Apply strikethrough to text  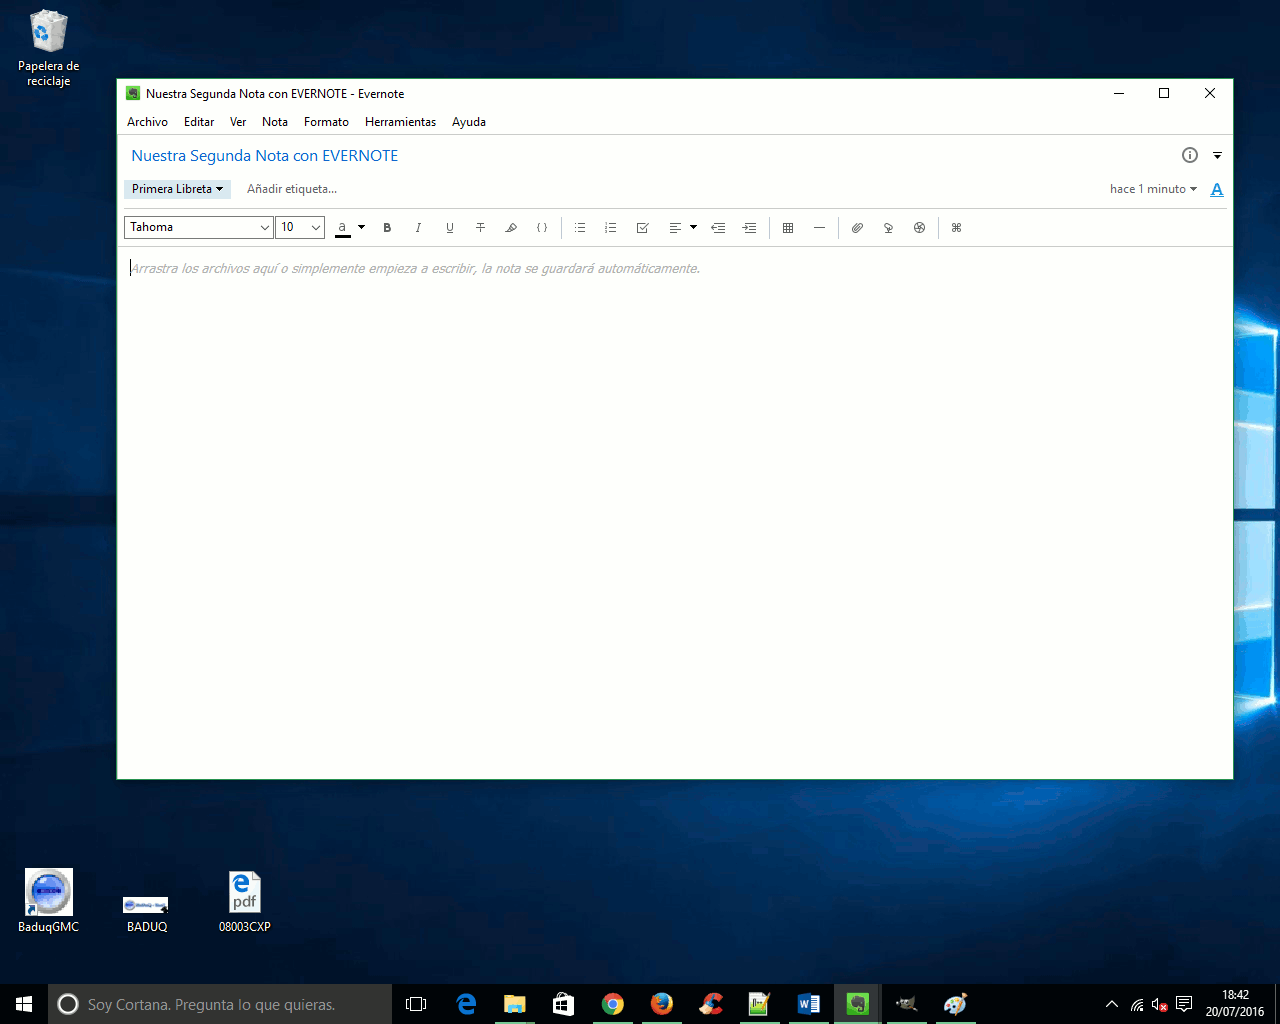coord(480,228)
